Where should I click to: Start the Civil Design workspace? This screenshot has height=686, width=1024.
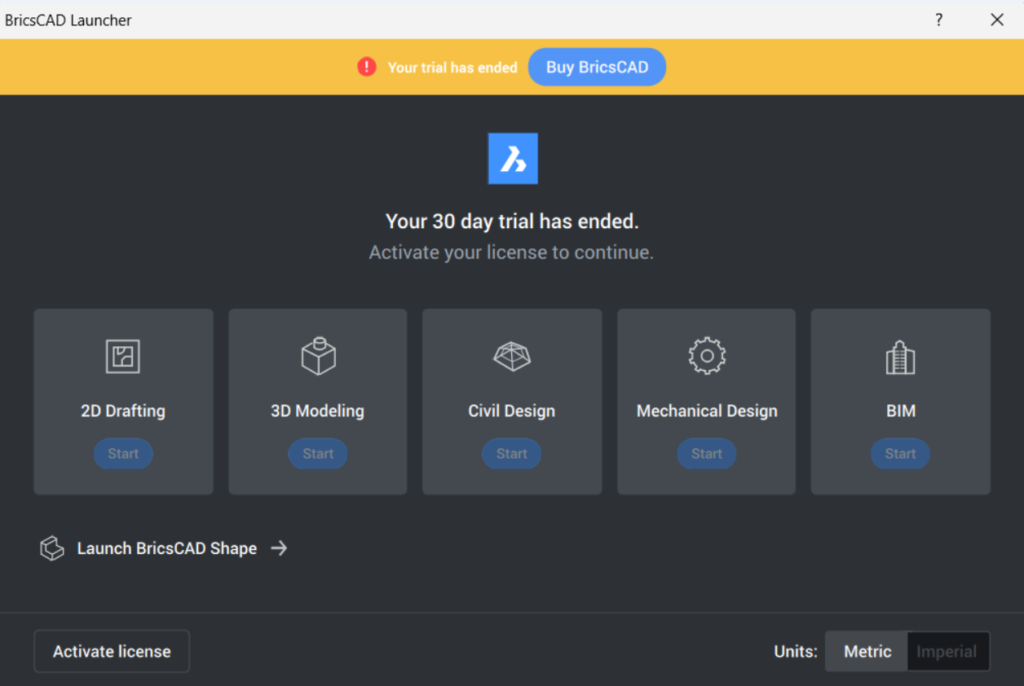click(x=511, y=453)
